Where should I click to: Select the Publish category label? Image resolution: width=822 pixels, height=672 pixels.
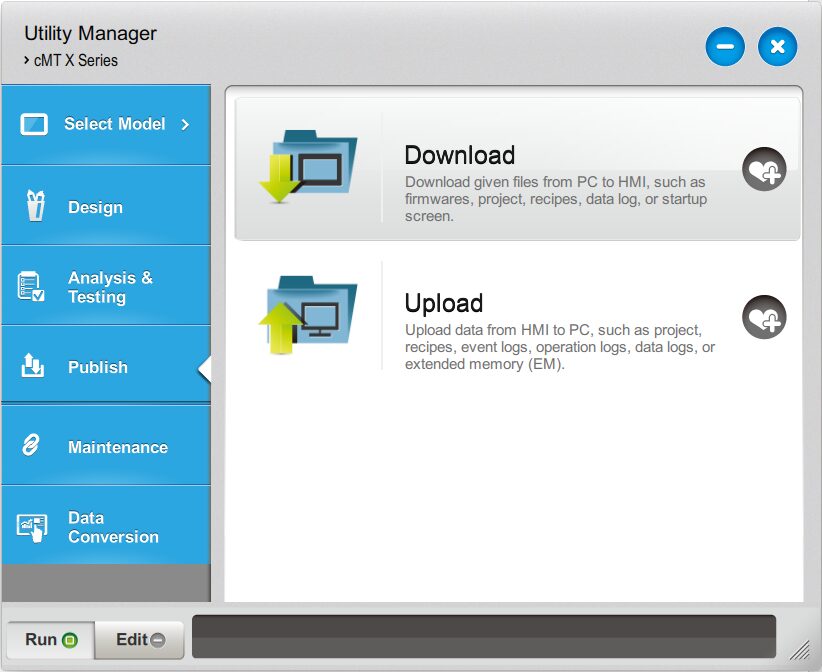pyautogui.click(x=98, y=367)
